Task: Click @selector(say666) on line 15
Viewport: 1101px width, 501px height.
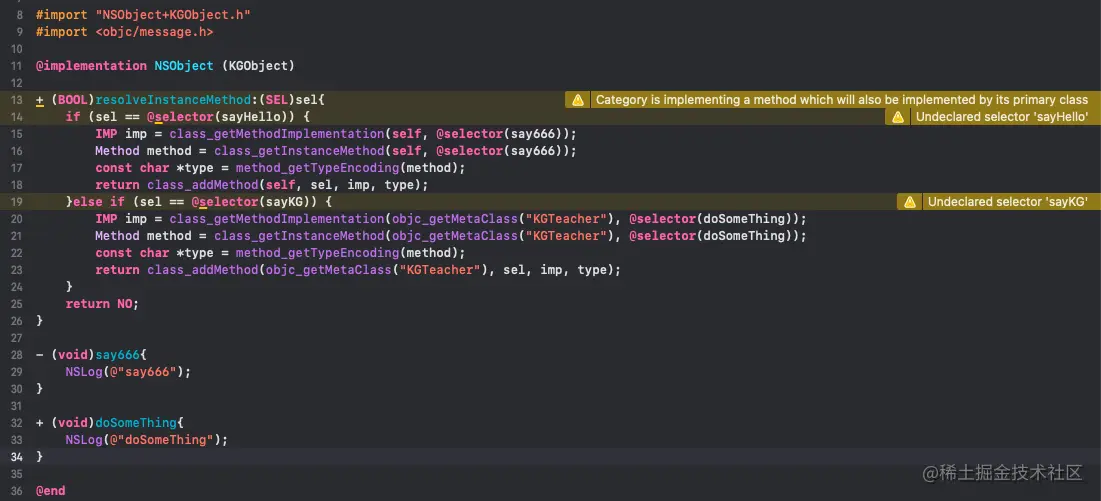Action: 502,134
